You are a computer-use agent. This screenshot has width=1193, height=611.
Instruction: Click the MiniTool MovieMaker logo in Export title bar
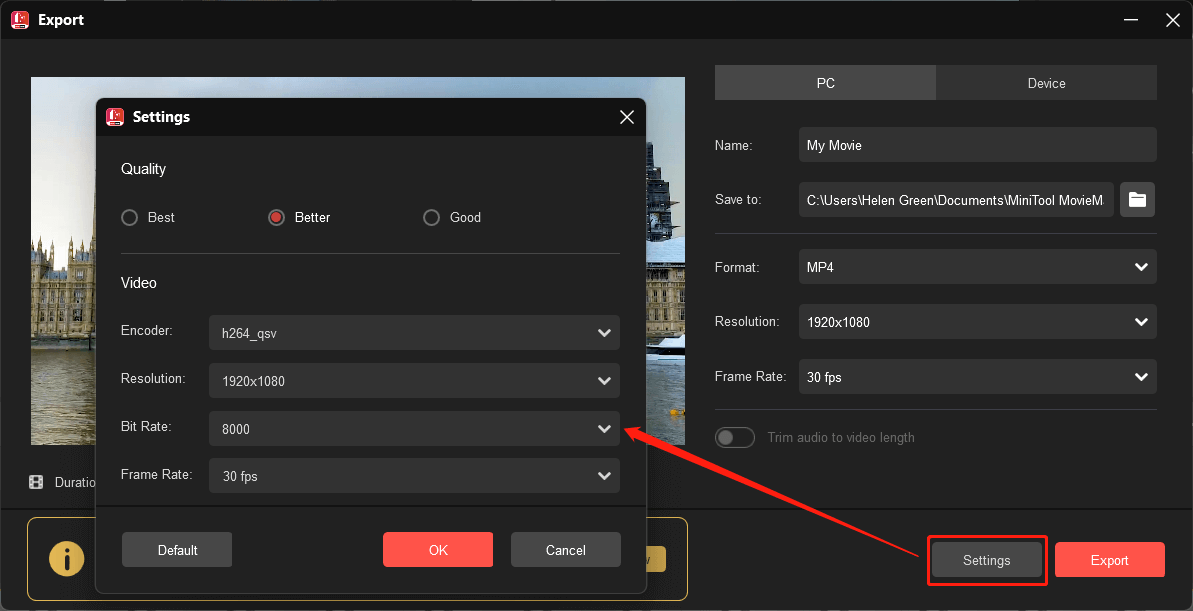pyautogui.click(x=20, y=20)
